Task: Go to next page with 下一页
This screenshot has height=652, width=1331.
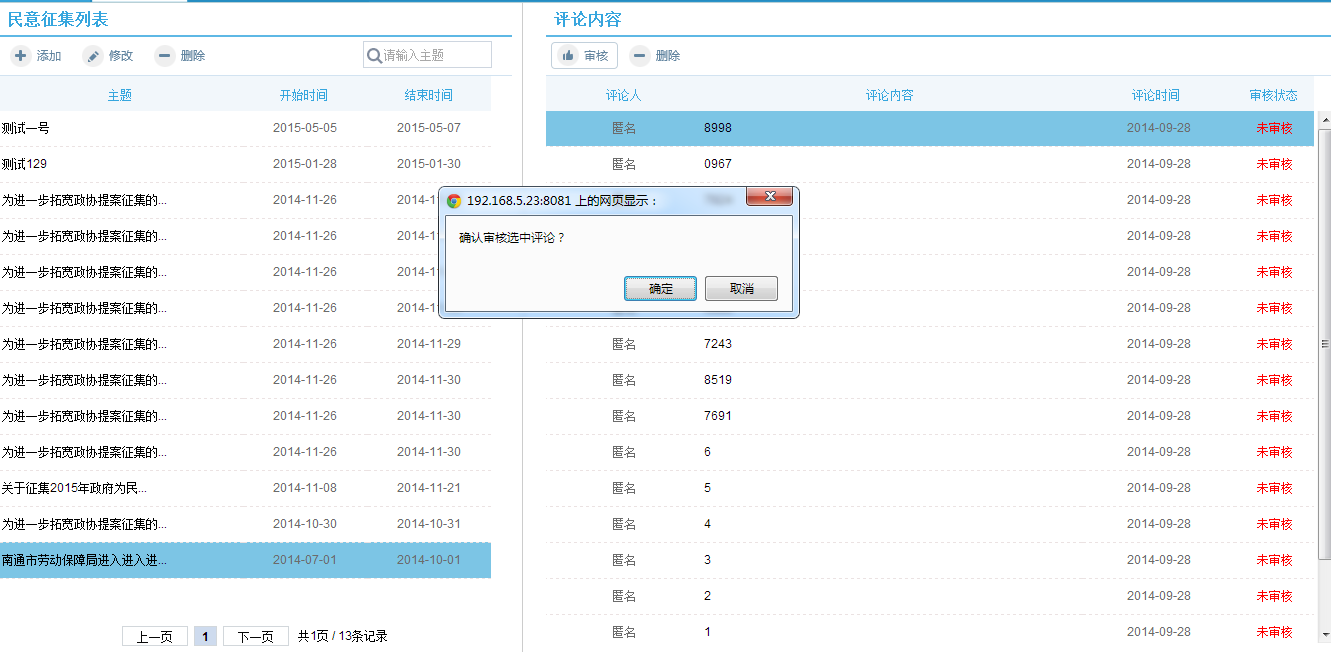Action: coord(256,636)
